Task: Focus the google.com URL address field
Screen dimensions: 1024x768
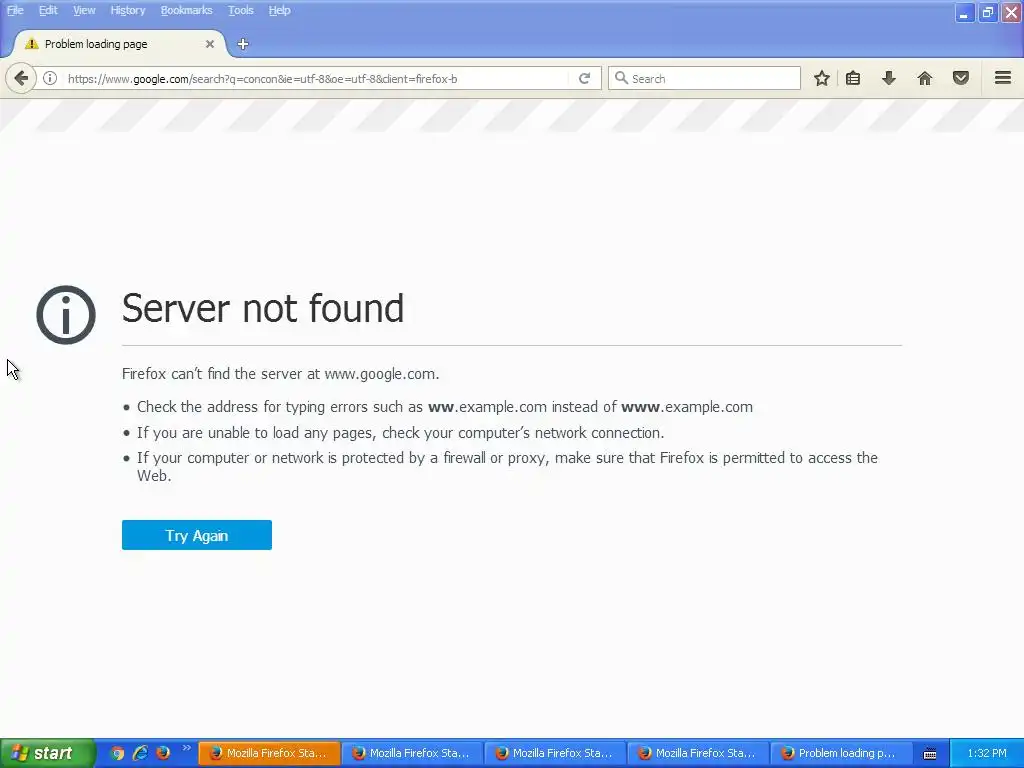Action: pyautogui.click(x=317, y=78)
